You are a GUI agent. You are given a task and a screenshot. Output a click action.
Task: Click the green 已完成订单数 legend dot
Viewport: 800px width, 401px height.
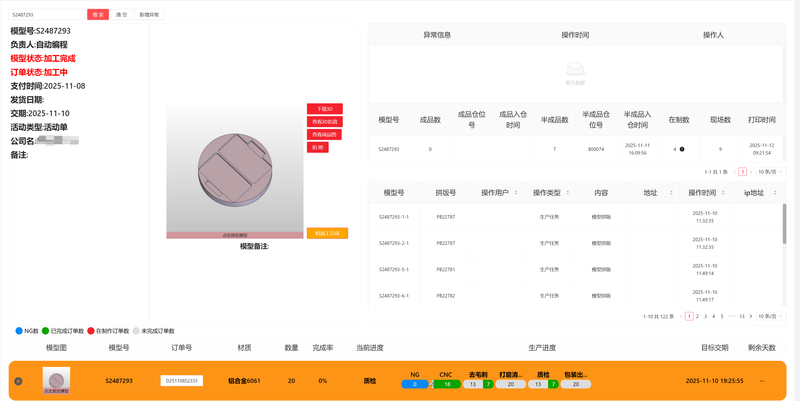45,331
